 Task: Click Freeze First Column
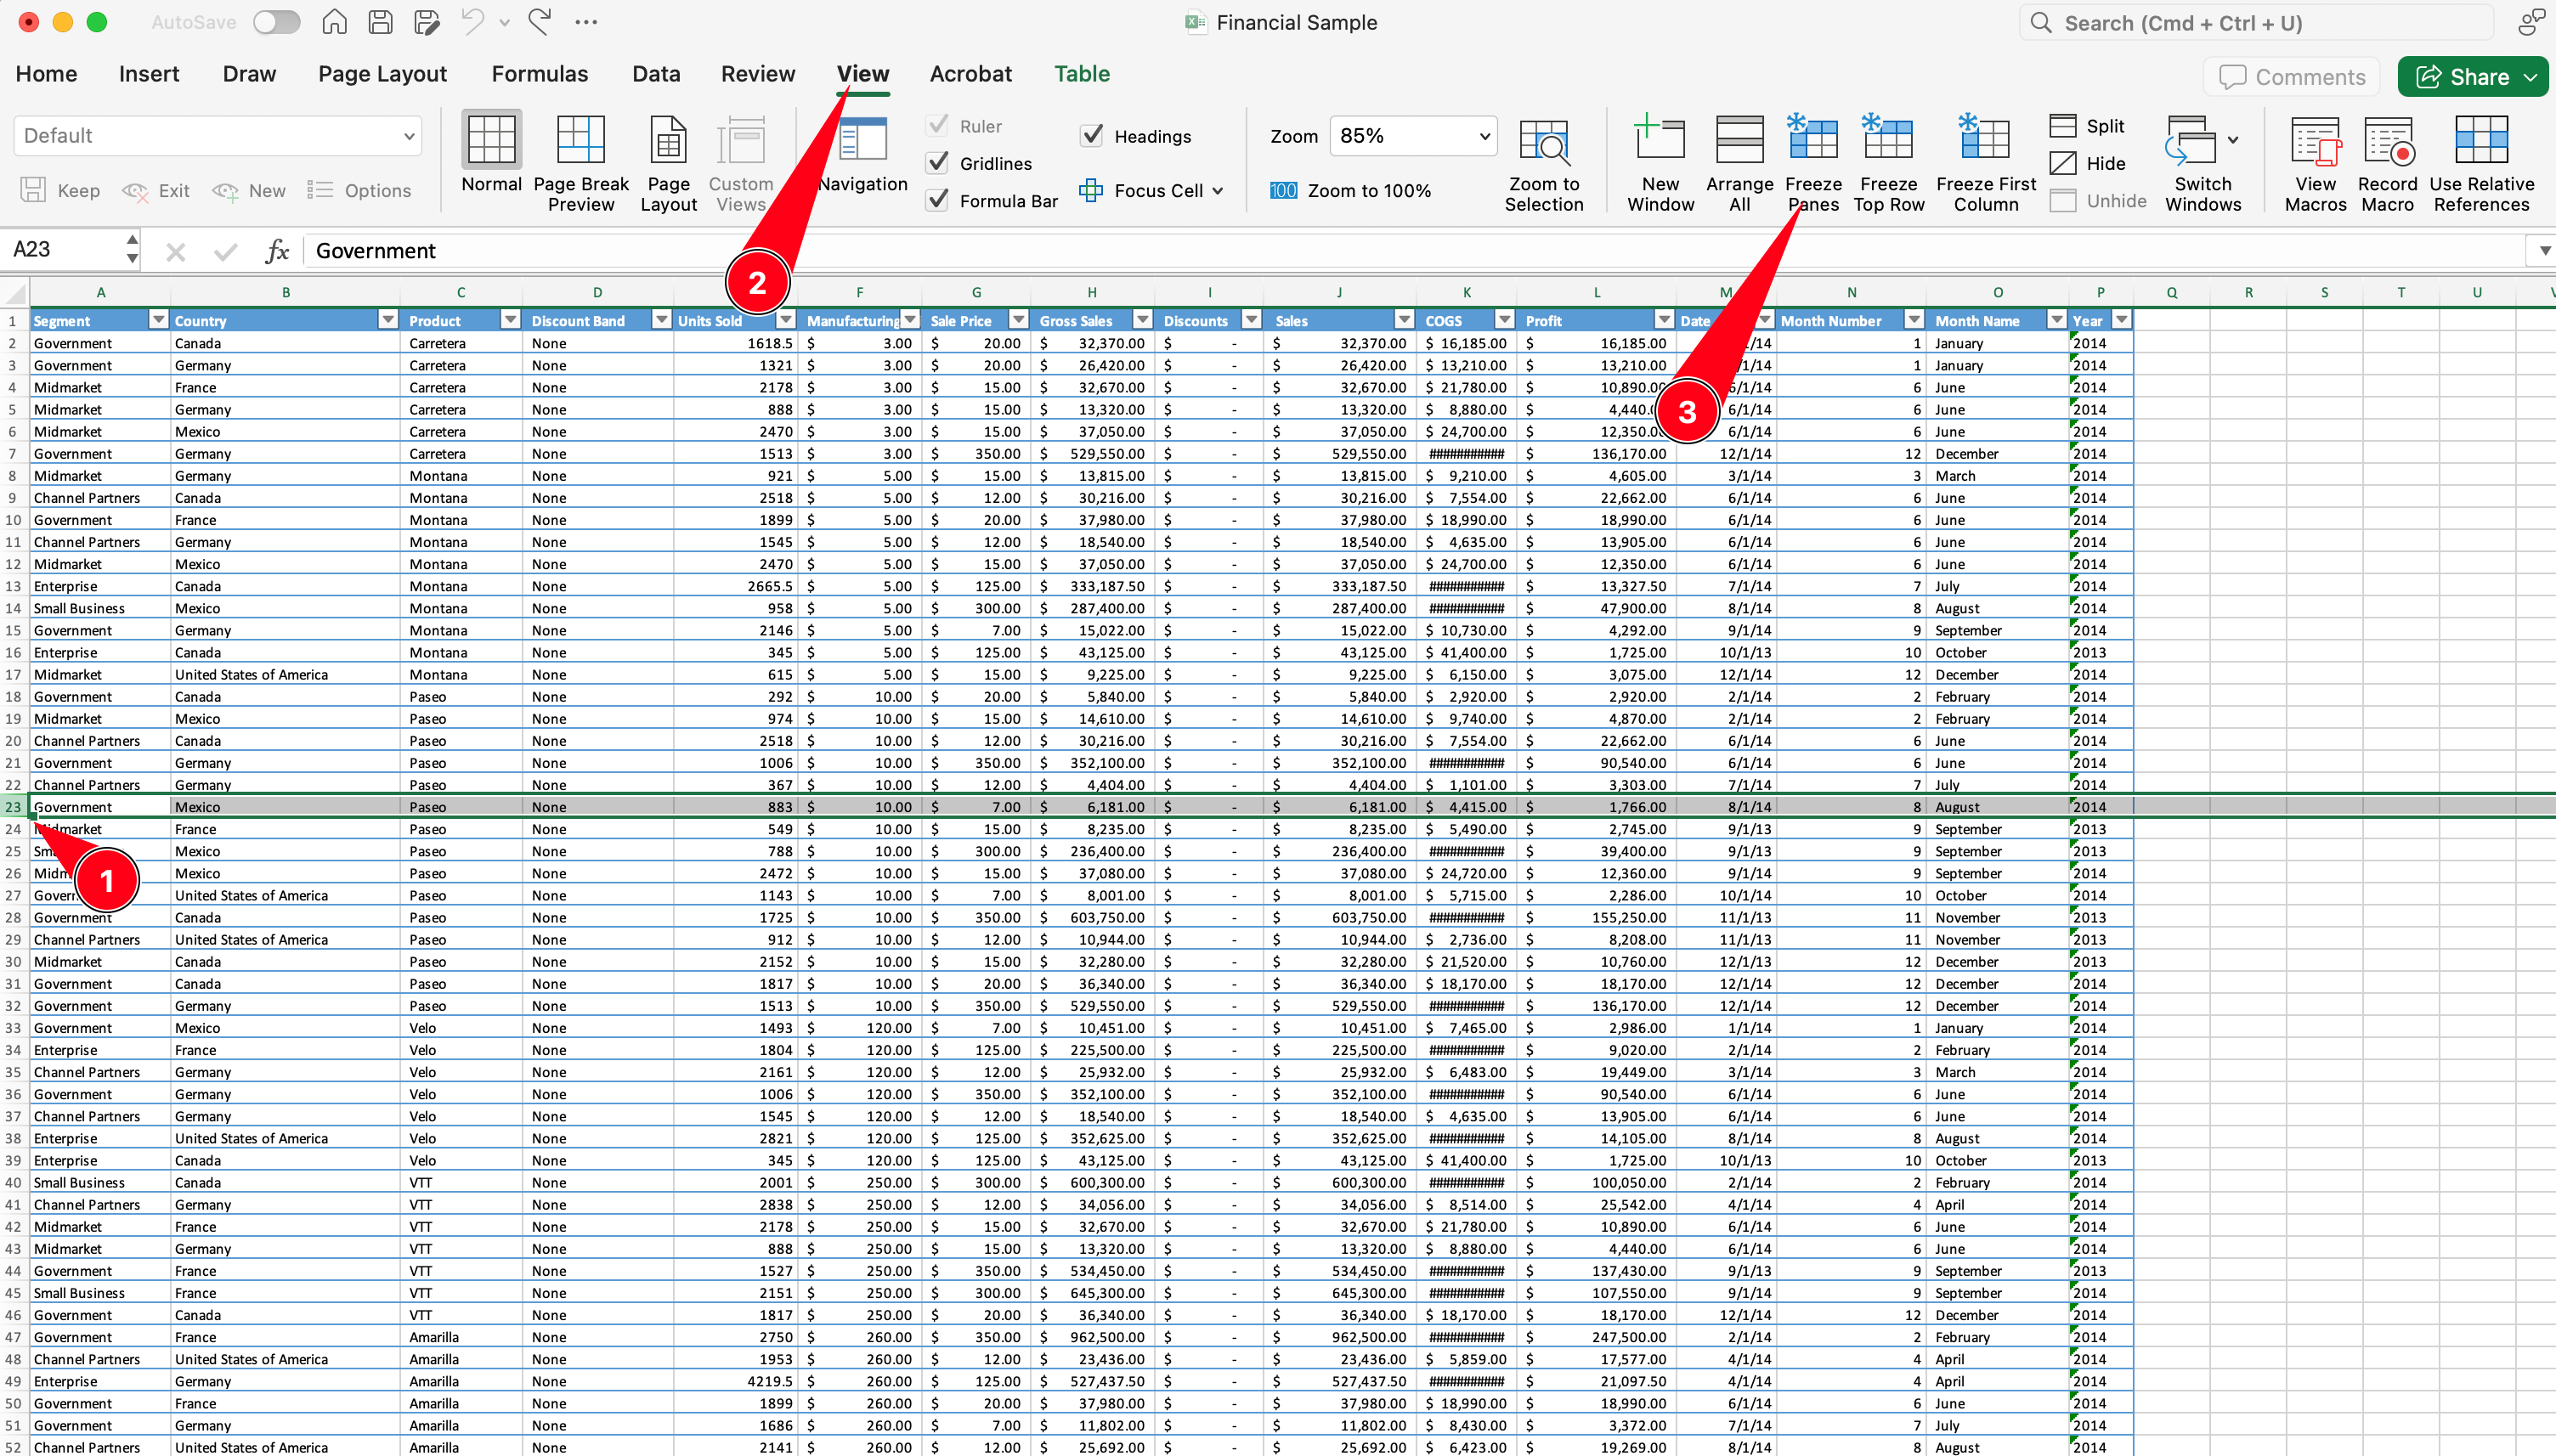(x=1986, y=164)
